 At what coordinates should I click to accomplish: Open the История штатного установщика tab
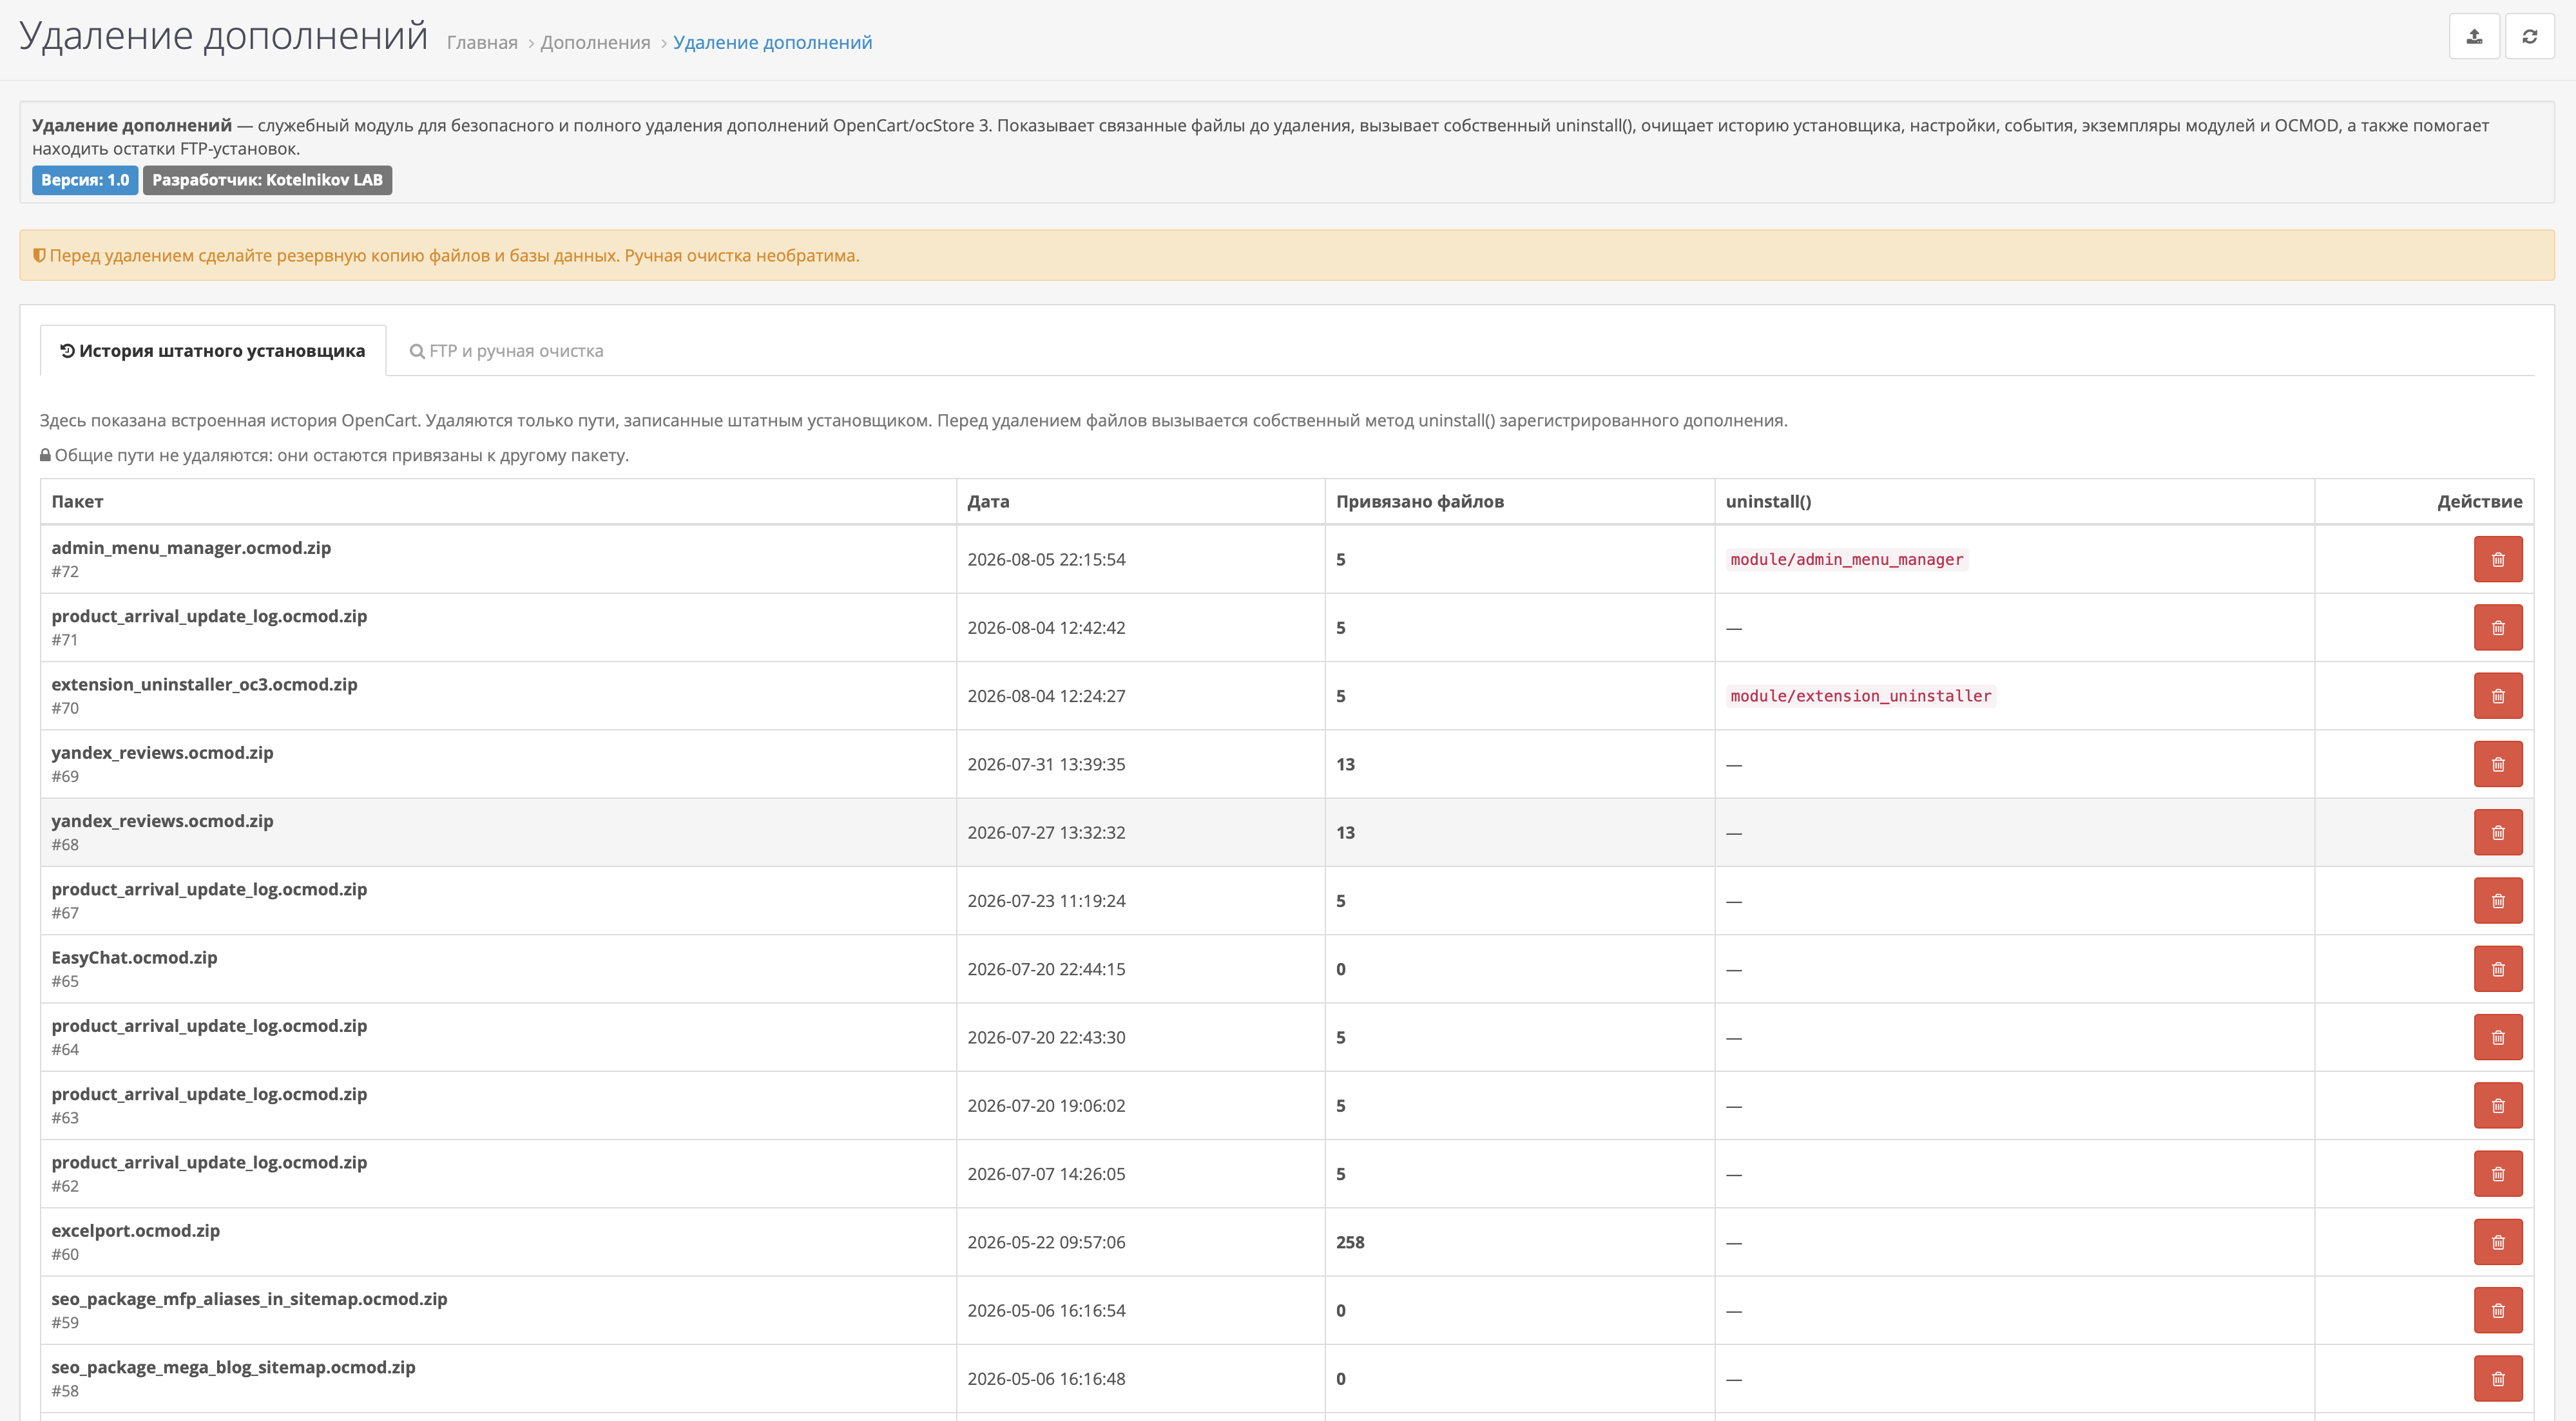point(213,351)
